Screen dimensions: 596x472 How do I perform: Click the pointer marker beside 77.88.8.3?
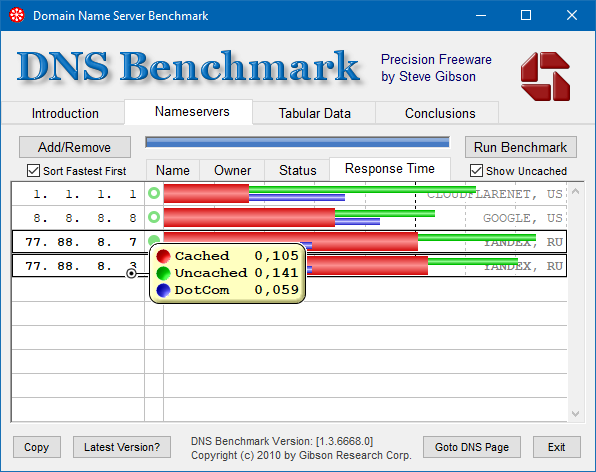tap(131, 273)
